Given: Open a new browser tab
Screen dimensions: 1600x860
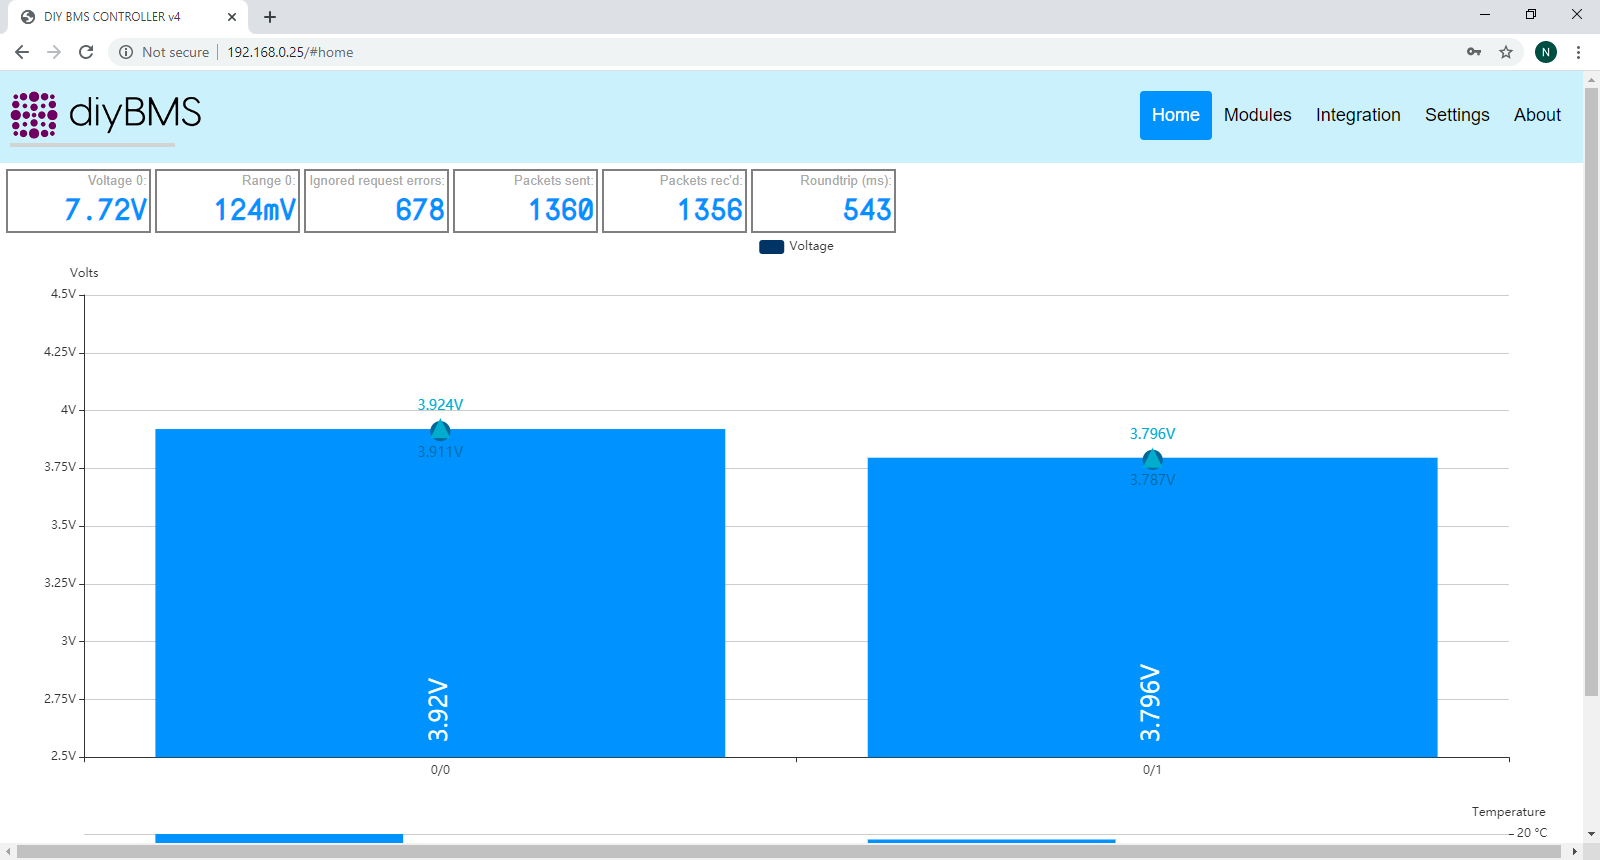Looking at the screenshot, I should pos(270,17).
